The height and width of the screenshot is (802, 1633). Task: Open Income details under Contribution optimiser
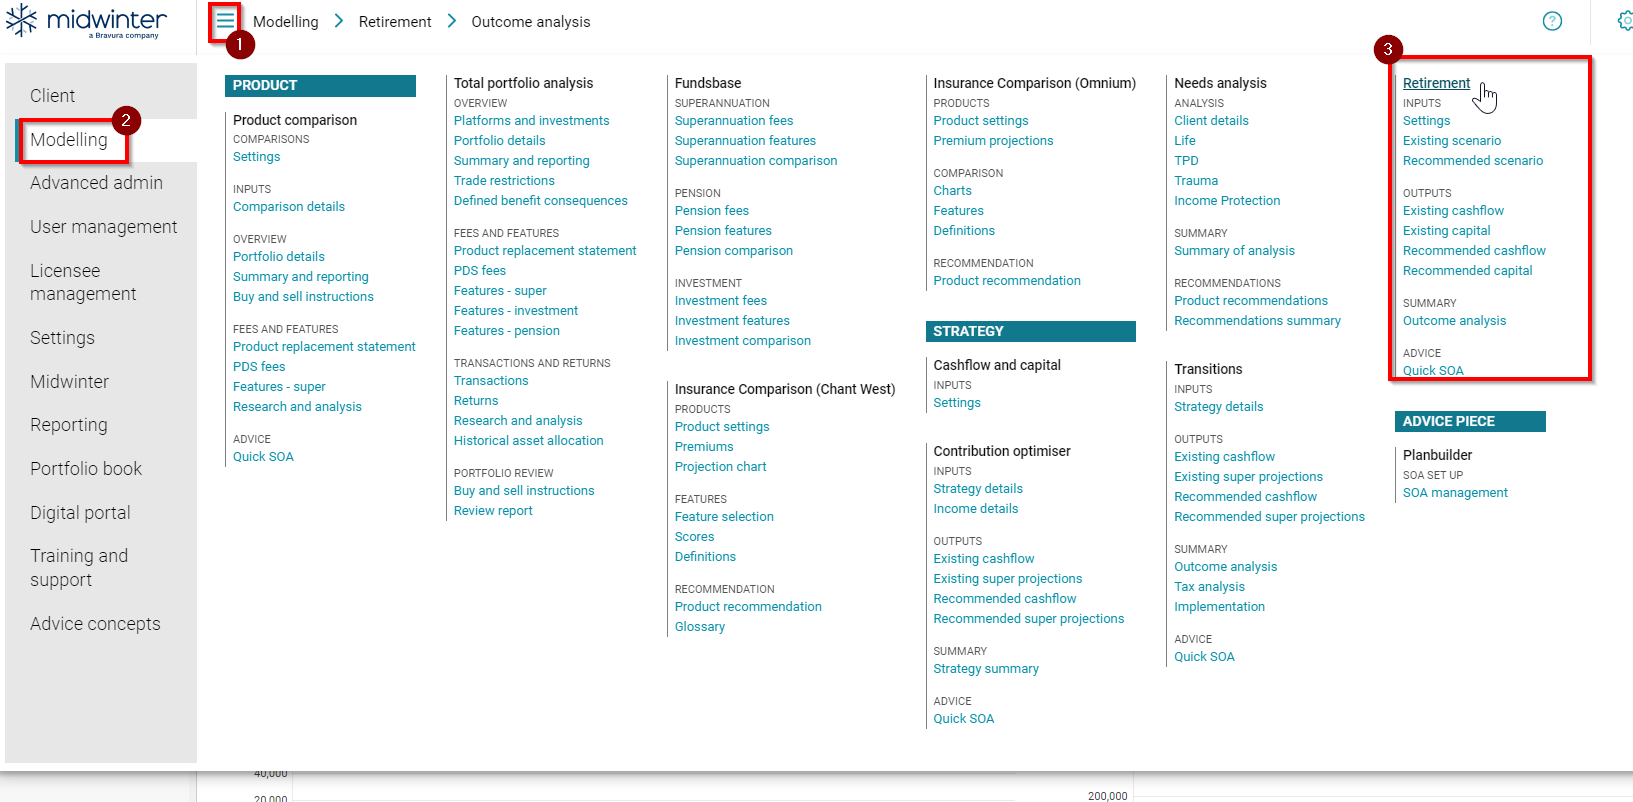[x=976, y=509]
